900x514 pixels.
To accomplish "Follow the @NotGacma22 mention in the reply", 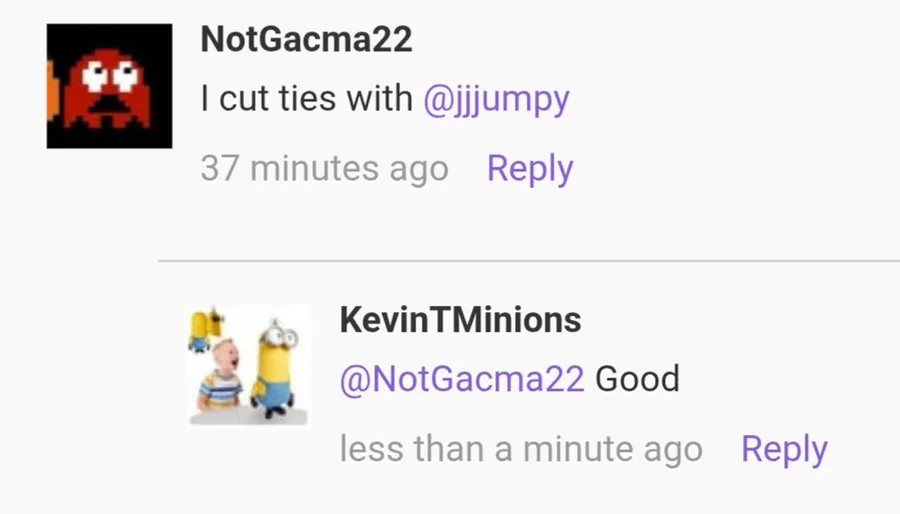I will pos(461,379).
